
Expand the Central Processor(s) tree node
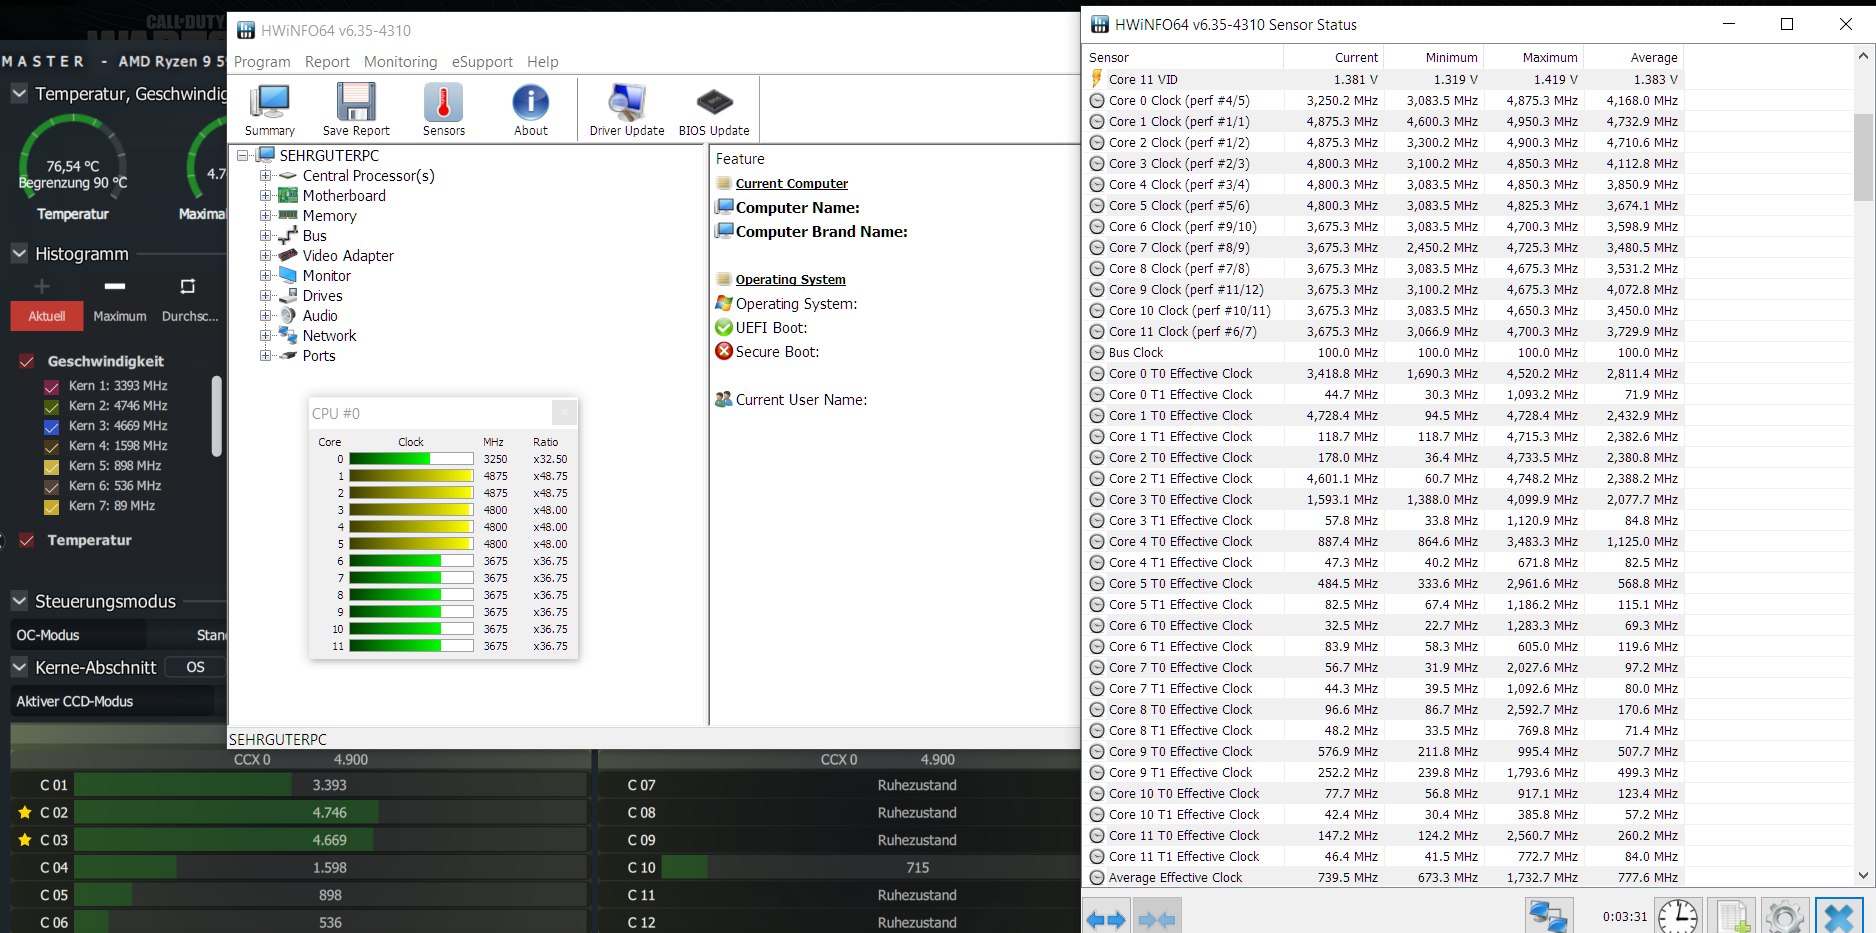point(265,176)
